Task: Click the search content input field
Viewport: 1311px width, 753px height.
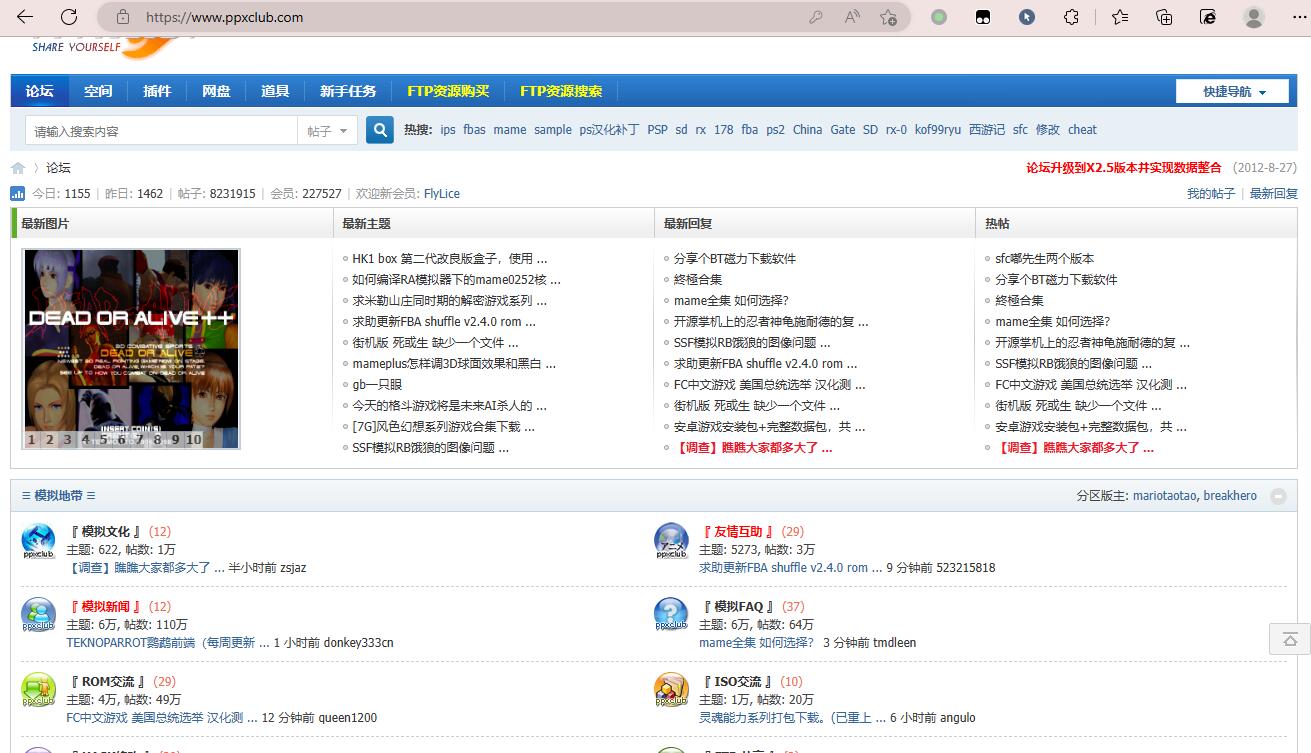Action: [161, 131]
